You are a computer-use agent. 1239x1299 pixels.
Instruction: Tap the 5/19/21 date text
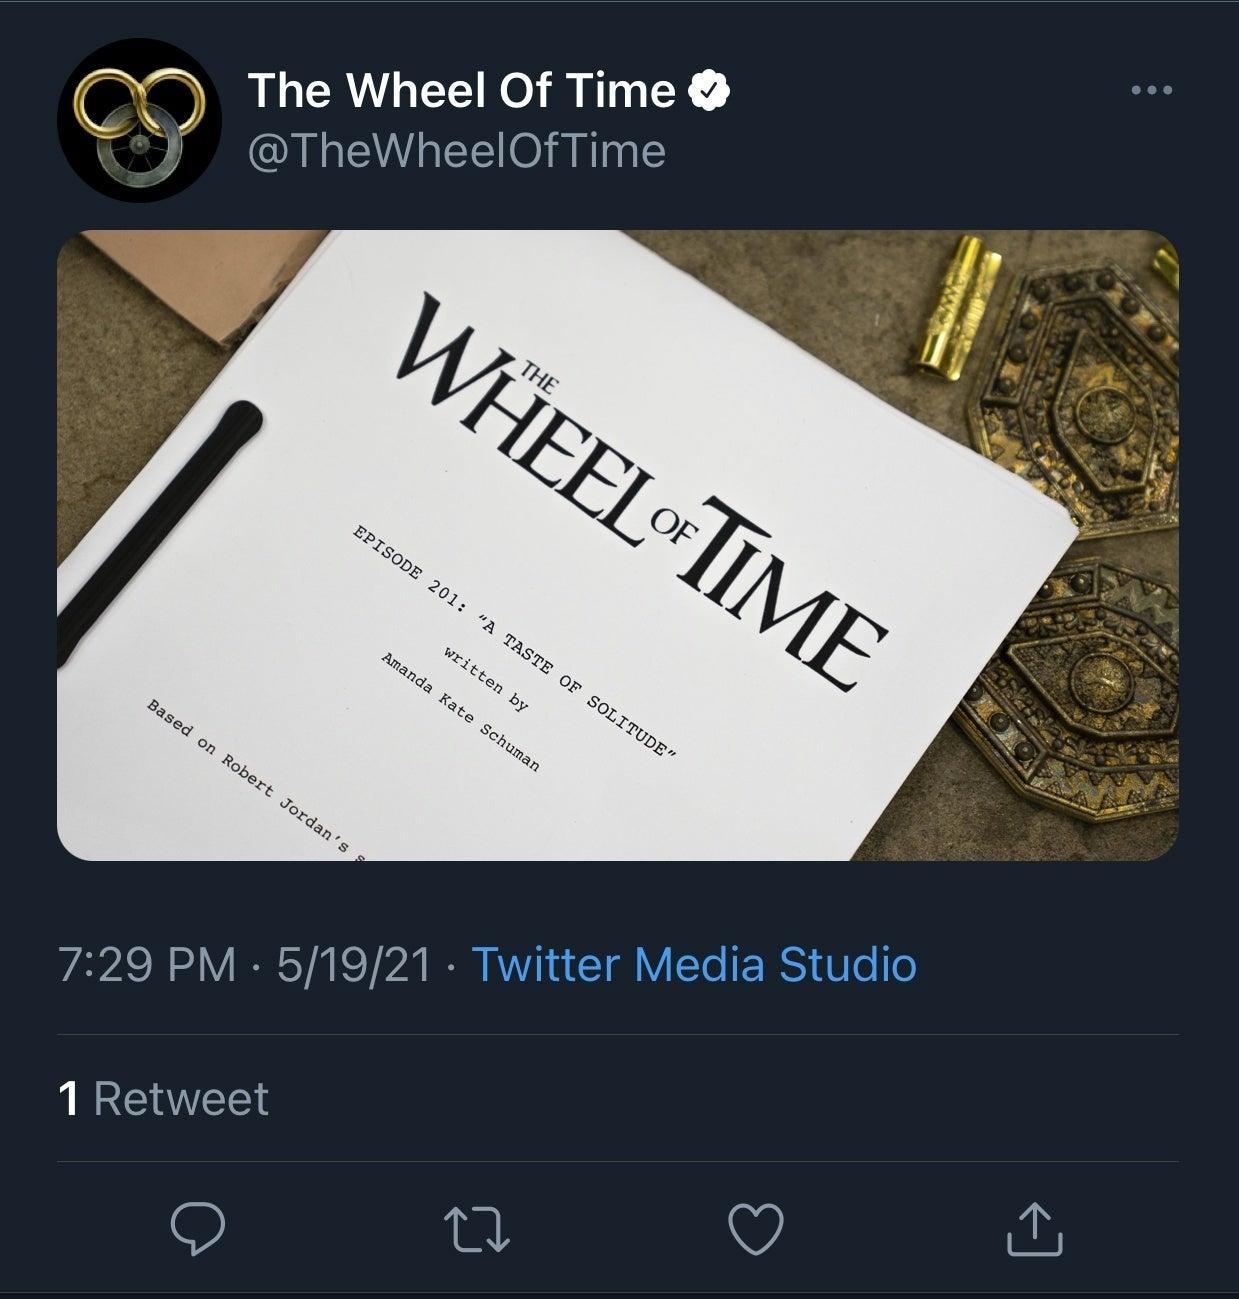point(355,965)
